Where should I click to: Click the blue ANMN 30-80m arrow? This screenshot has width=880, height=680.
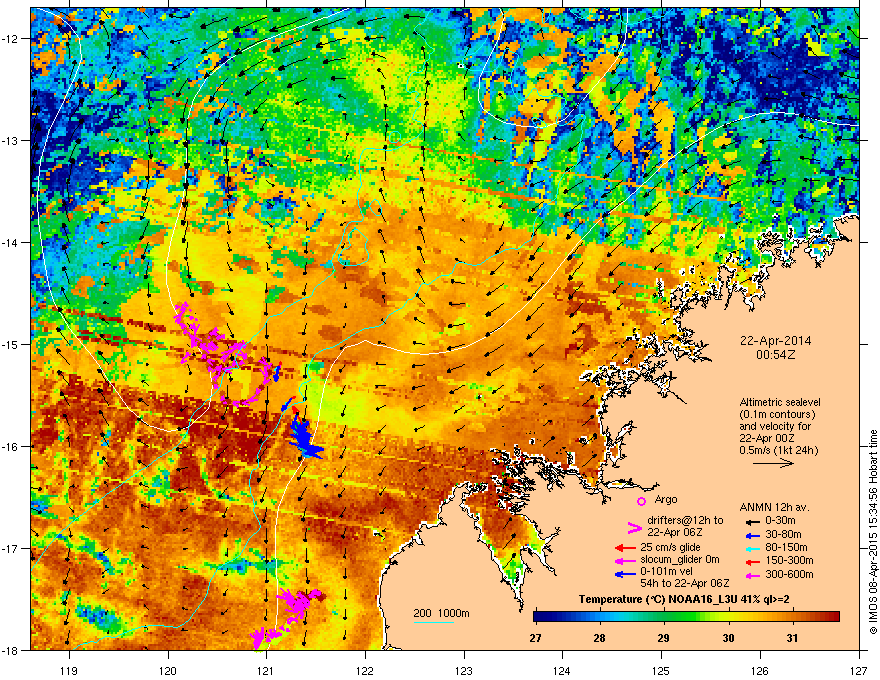[755, 535]
